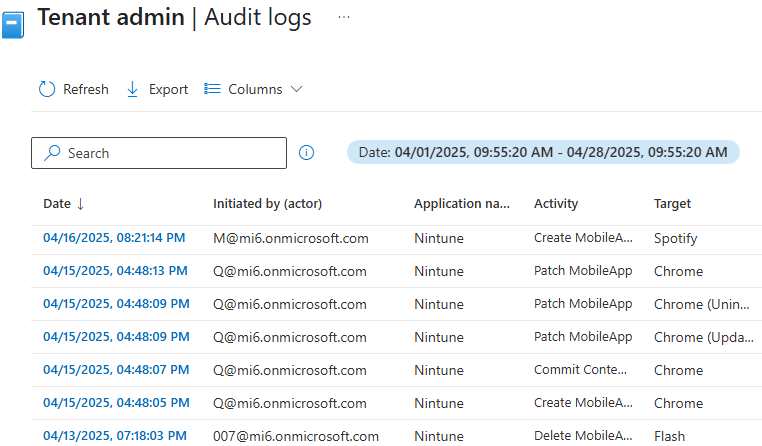
Task: Click the Tenant admin book icon
Action: [x=11, y=23]
